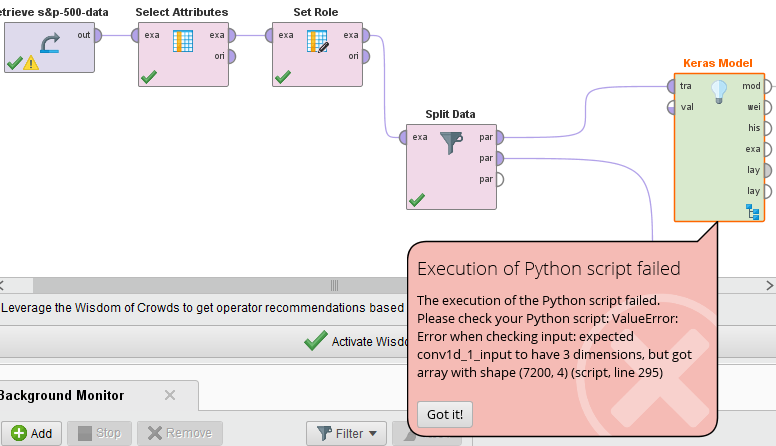Open the Keras Model subprocess icon

point(753,211)
